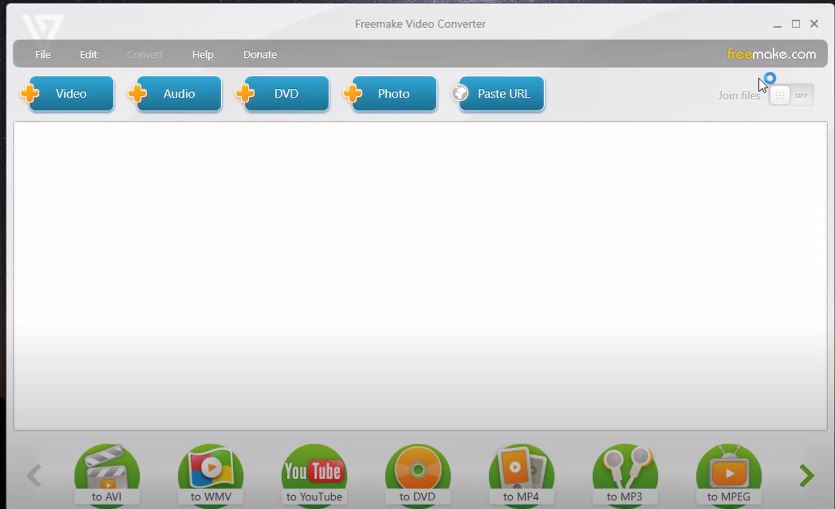Image resolution: width=835 pixels, height=509 pixels.
Task: Maximize the Freemake Video Converter window
Action: coord(796,24)
